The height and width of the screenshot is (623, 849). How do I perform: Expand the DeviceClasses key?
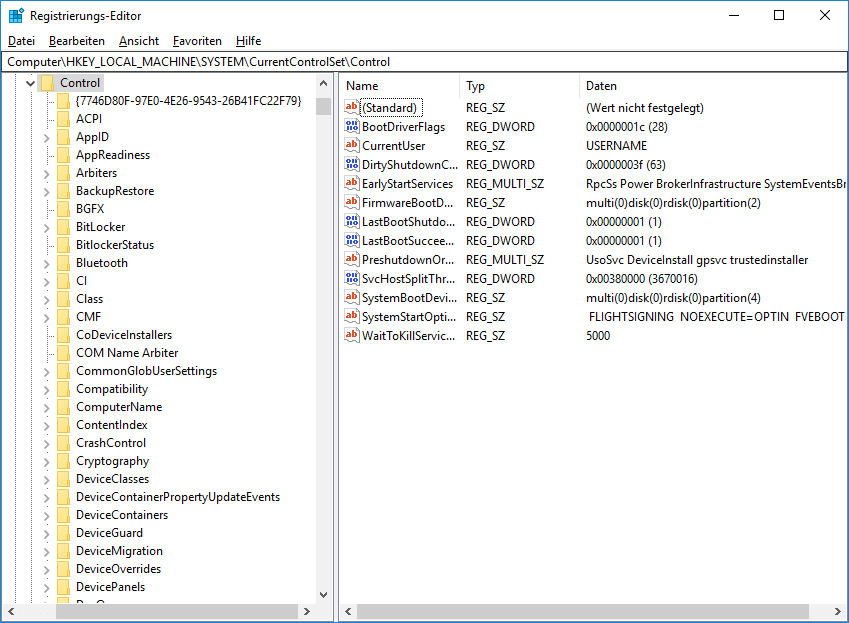coord(47,480)
